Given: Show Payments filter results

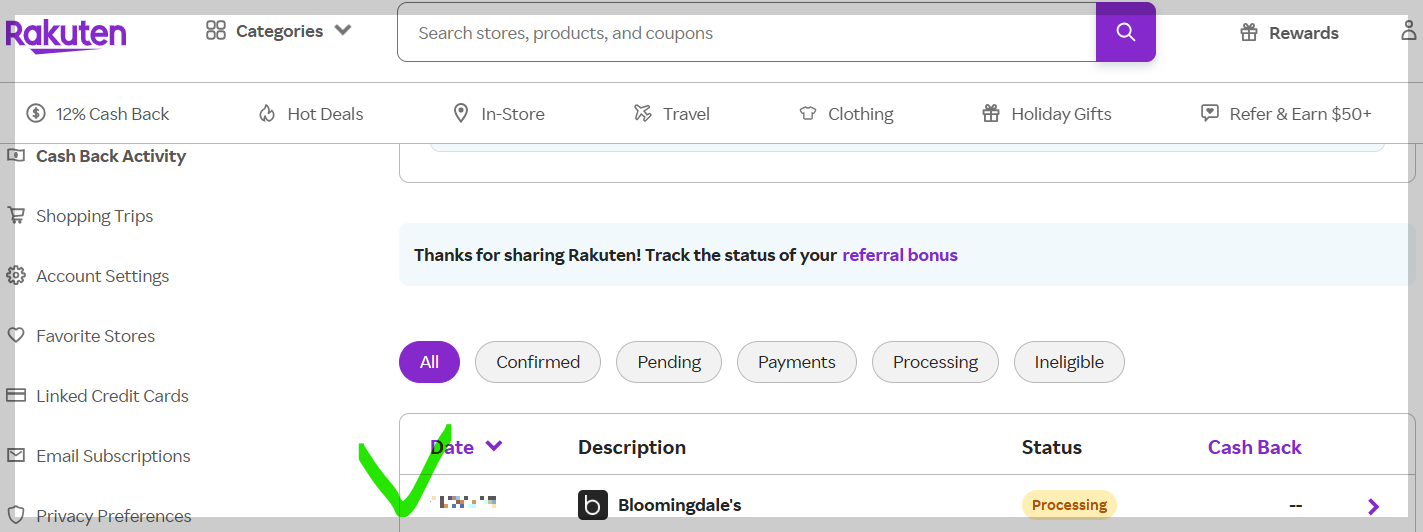Looking at the screenshot, I should click(796, 362).
